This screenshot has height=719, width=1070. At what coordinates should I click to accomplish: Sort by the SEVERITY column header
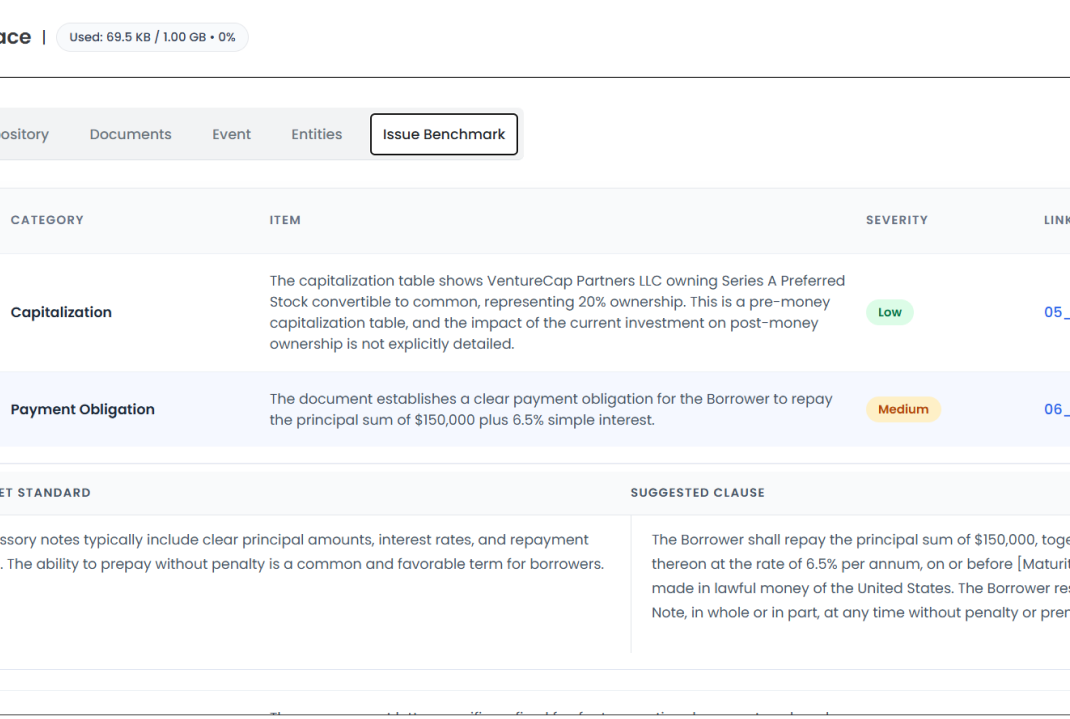896,220
